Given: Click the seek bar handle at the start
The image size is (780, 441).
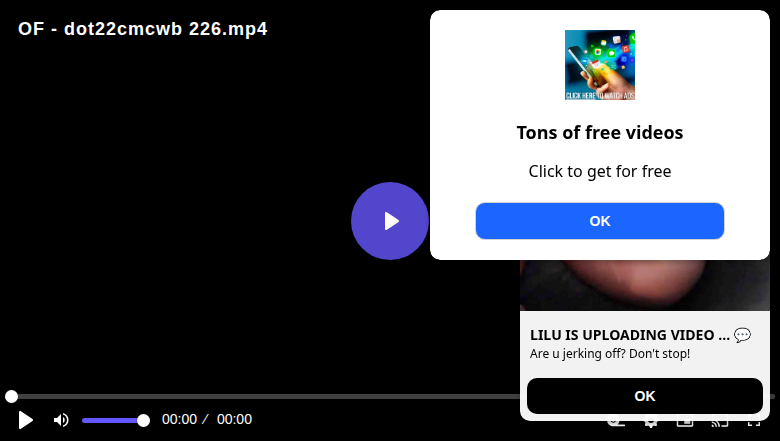Looking at the screenshot, I should pyautogui.click(x=11, y=396).
